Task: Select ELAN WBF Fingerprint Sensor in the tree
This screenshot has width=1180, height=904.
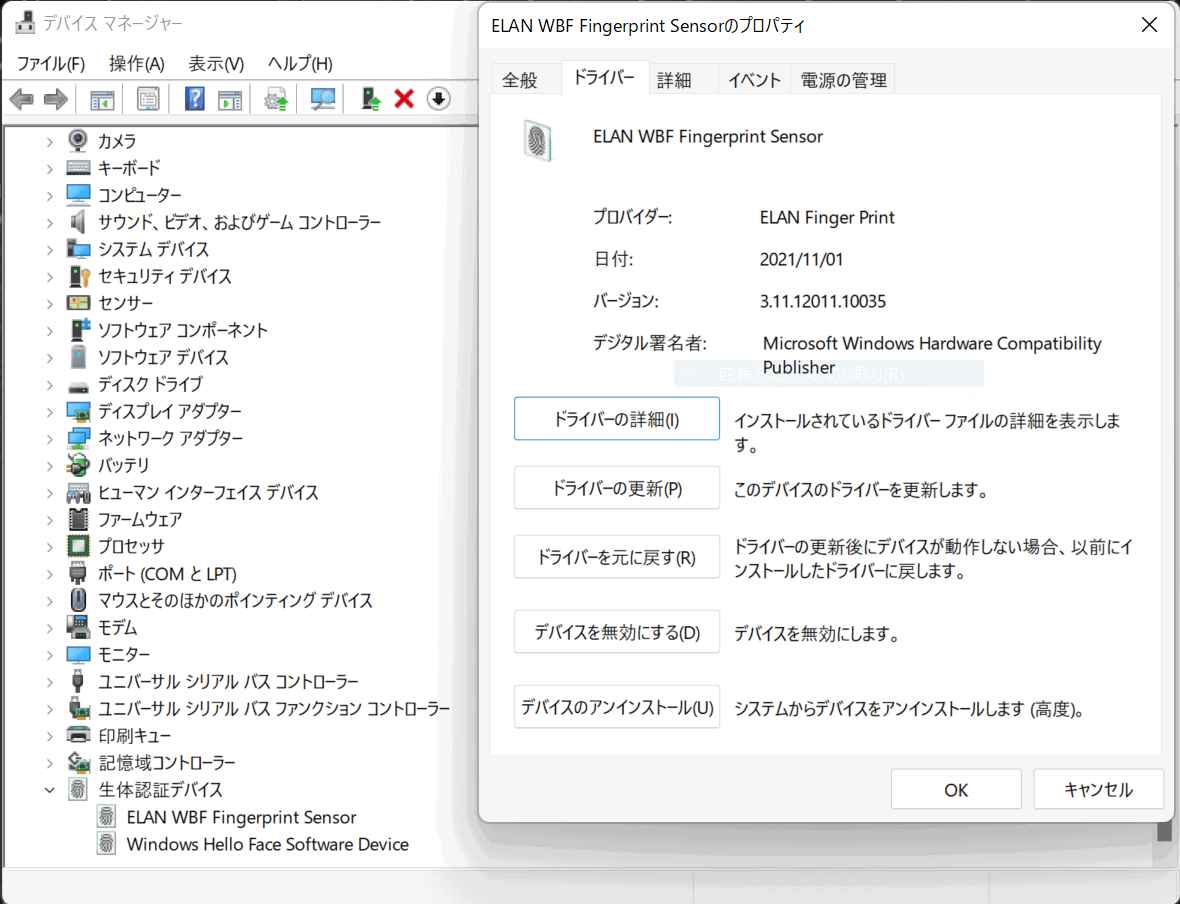Action: click(x=242, y=817)
